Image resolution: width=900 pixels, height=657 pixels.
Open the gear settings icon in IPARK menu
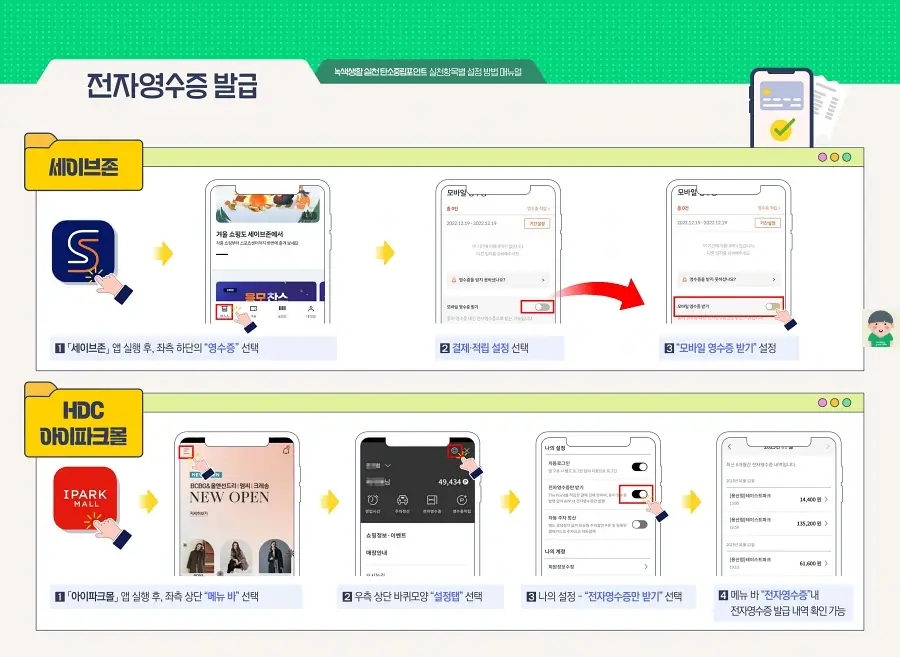[x=454, y=451]
